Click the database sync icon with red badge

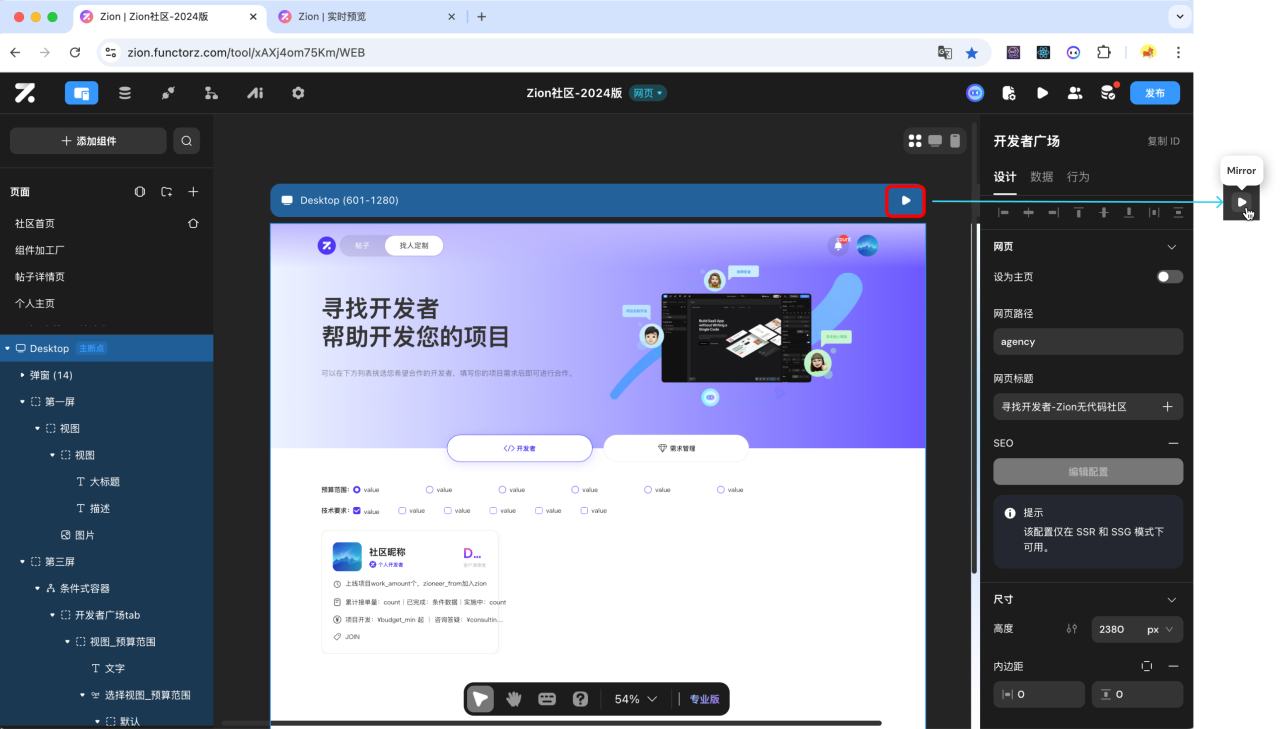coord(1107,92)
